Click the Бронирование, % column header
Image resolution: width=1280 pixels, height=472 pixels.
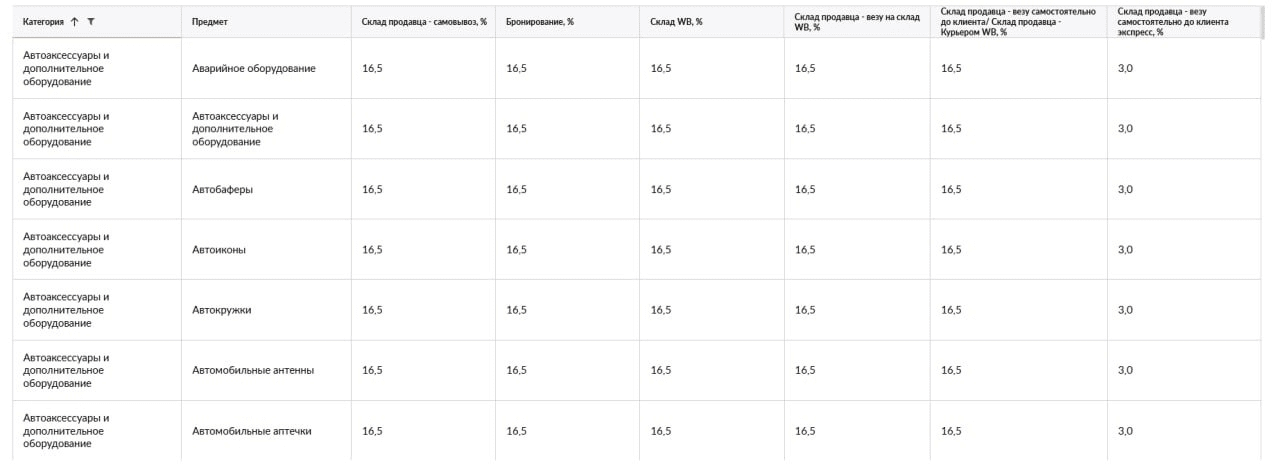pos(540,22)
